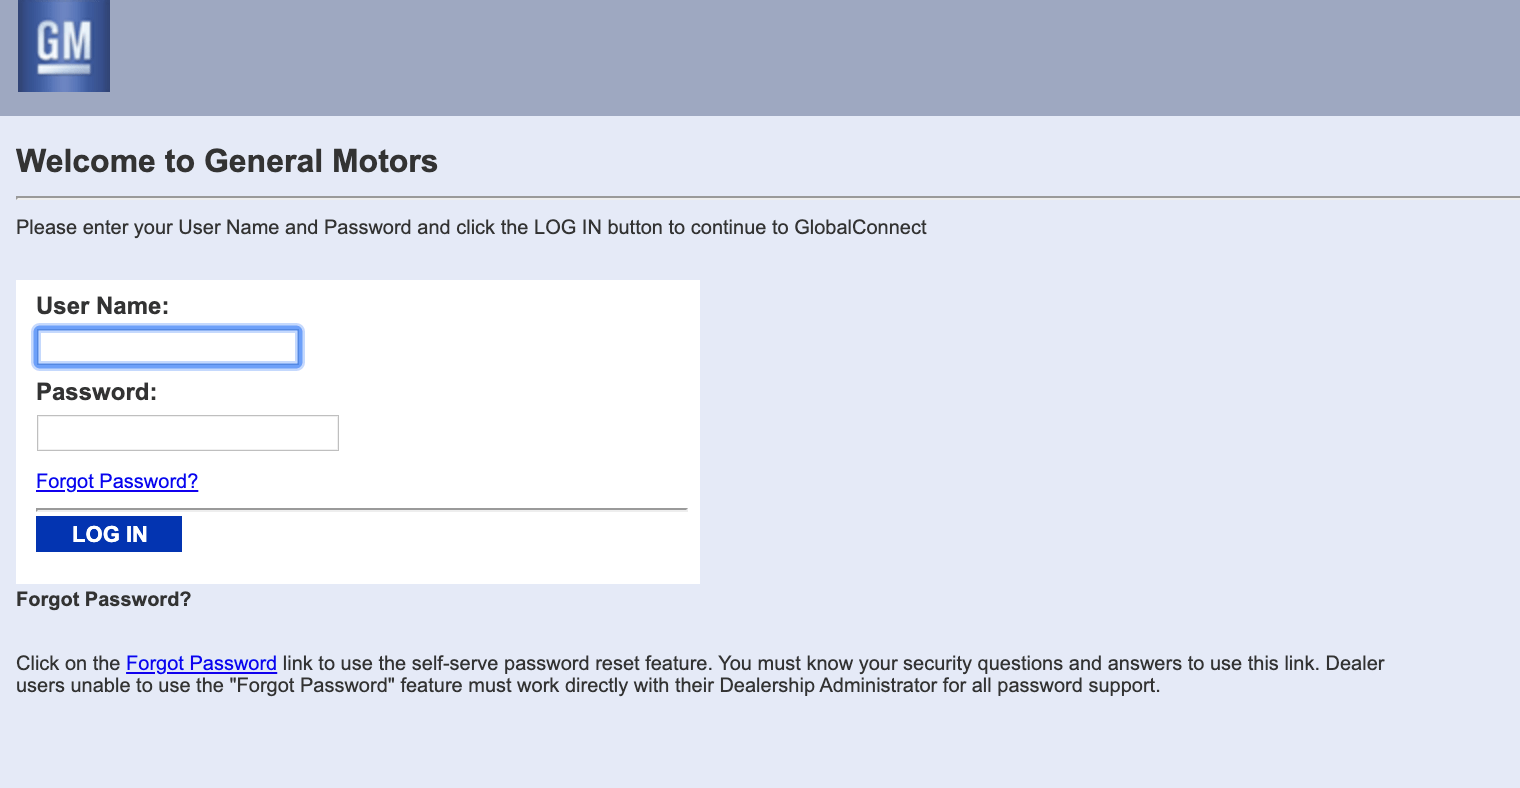Submit credentials with LOG IN
The image size is (1520, 788).
tap(108, 534)
